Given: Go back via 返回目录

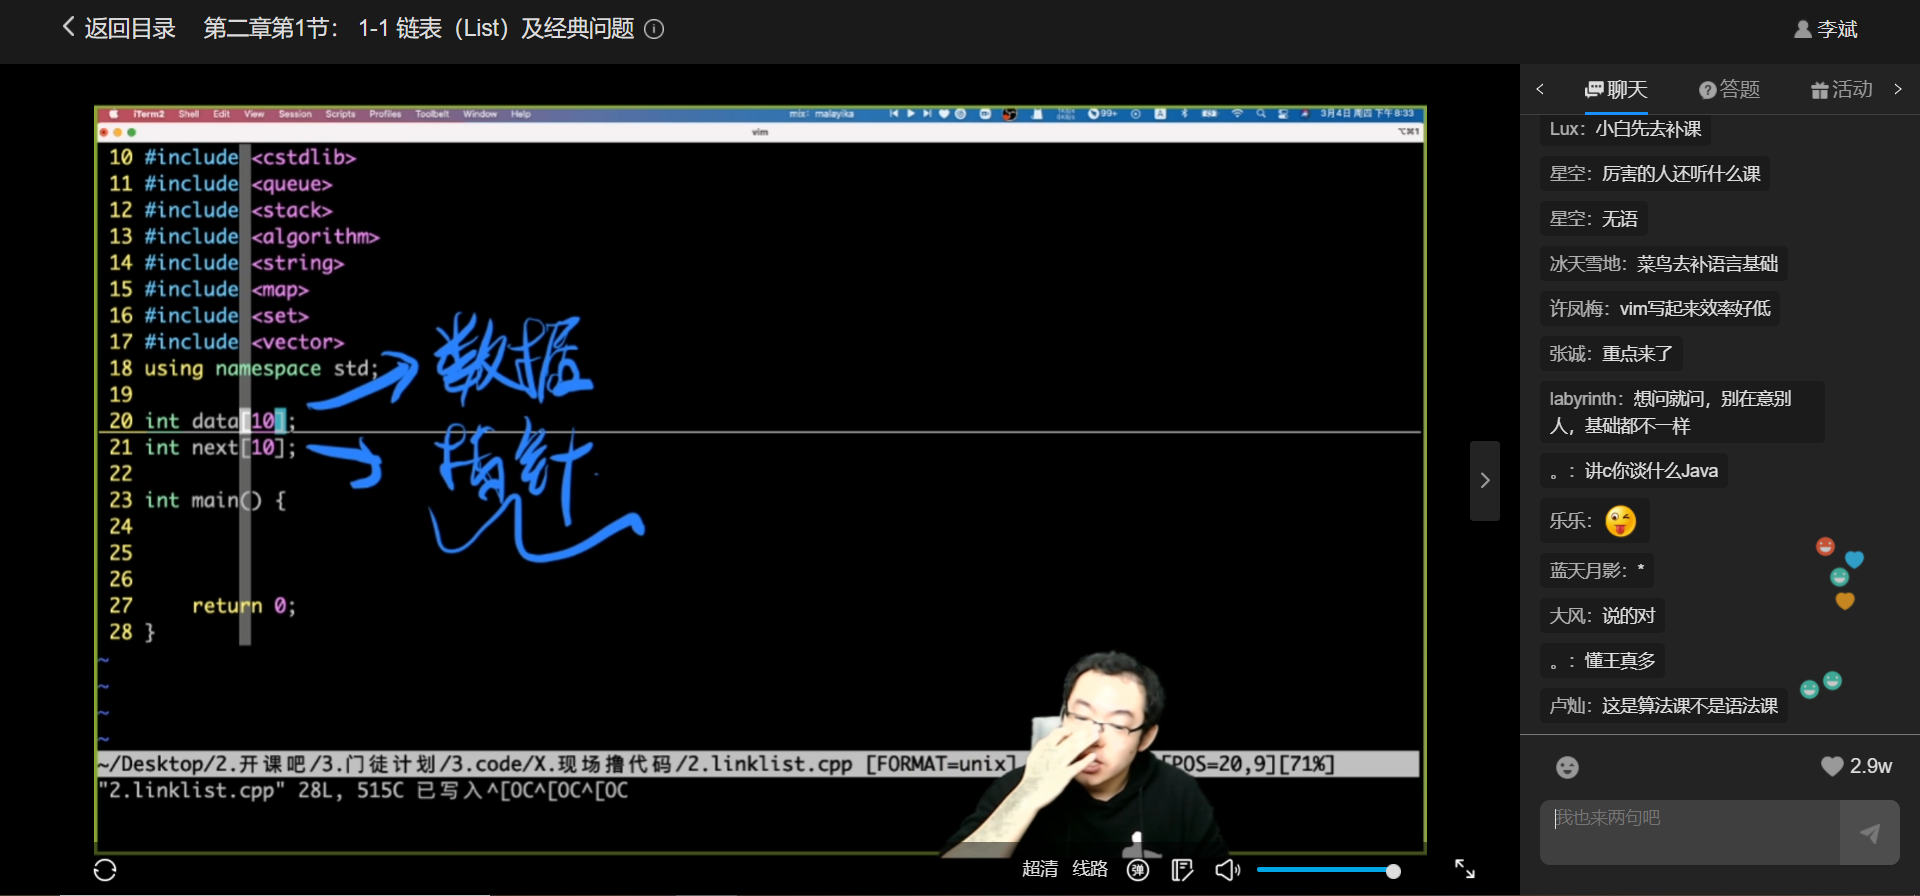Looking at the screenshot, I should pyautogui.click(x=118, y=28).
